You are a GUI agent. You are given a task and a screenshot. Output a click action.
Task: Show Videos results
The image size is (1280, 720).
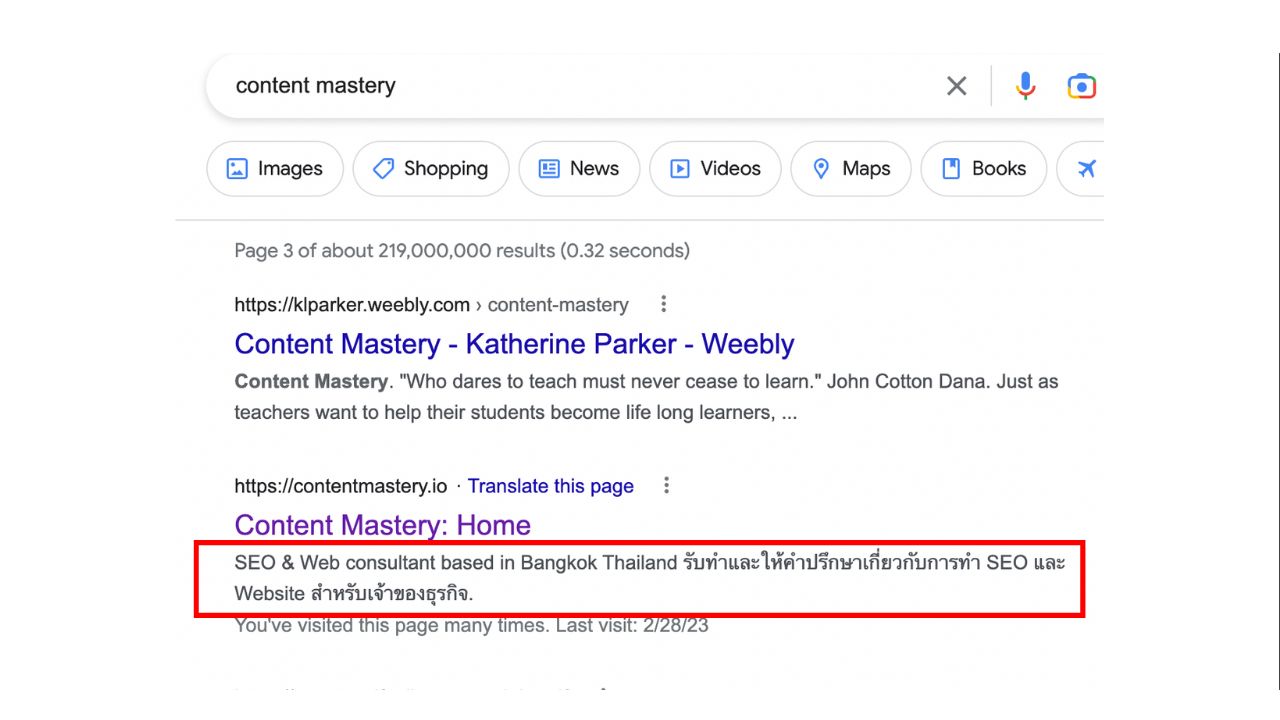(715, 169)
